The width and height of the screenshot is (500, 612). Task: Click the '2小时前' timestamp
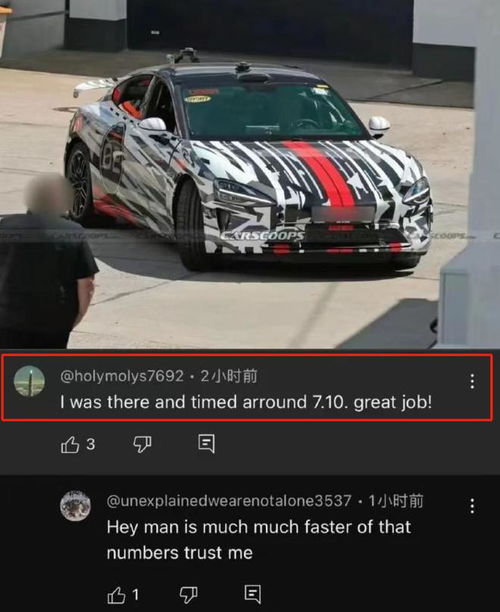[x=229, y=376]
